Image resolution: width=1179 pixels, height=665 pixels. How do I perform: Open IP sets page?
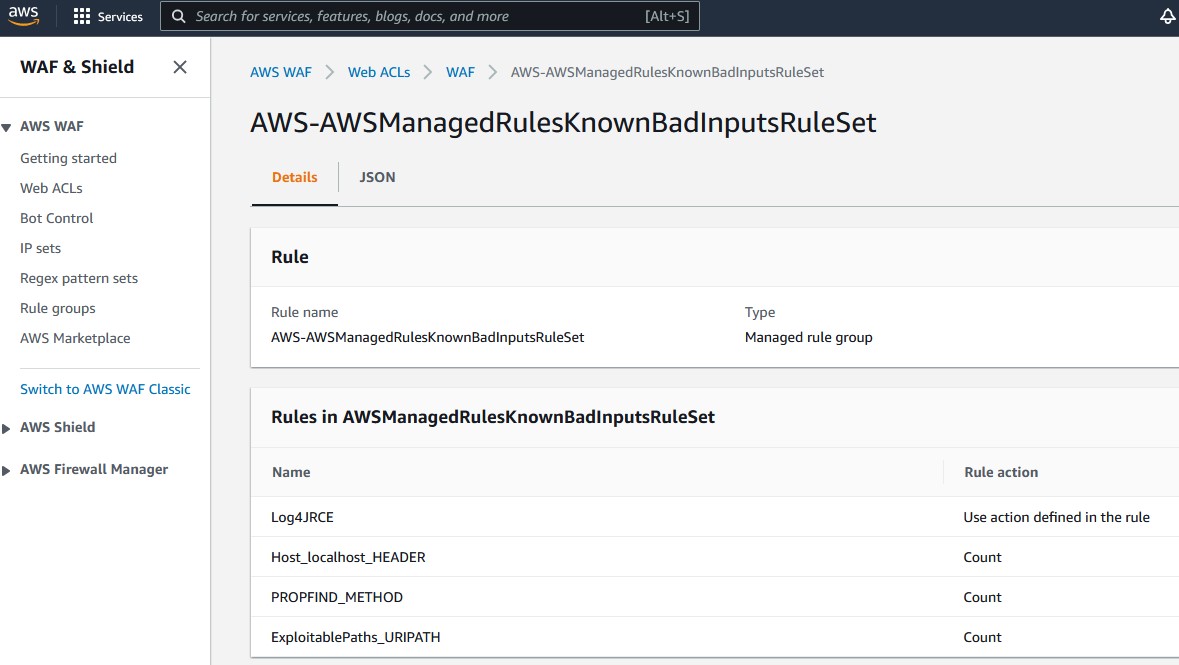(x=41, y=248)
